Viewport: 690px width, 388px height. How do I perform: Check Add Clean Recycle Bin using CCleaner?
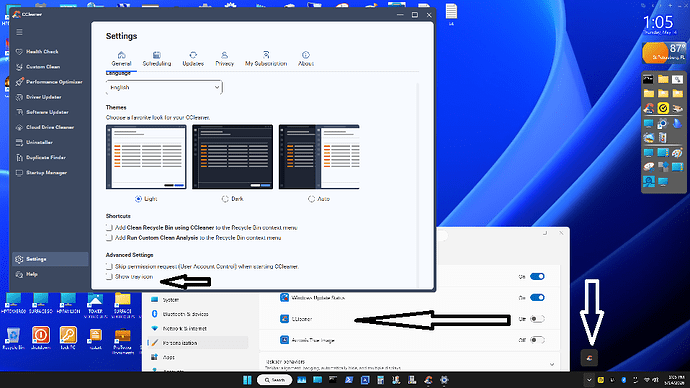(109, 227)
